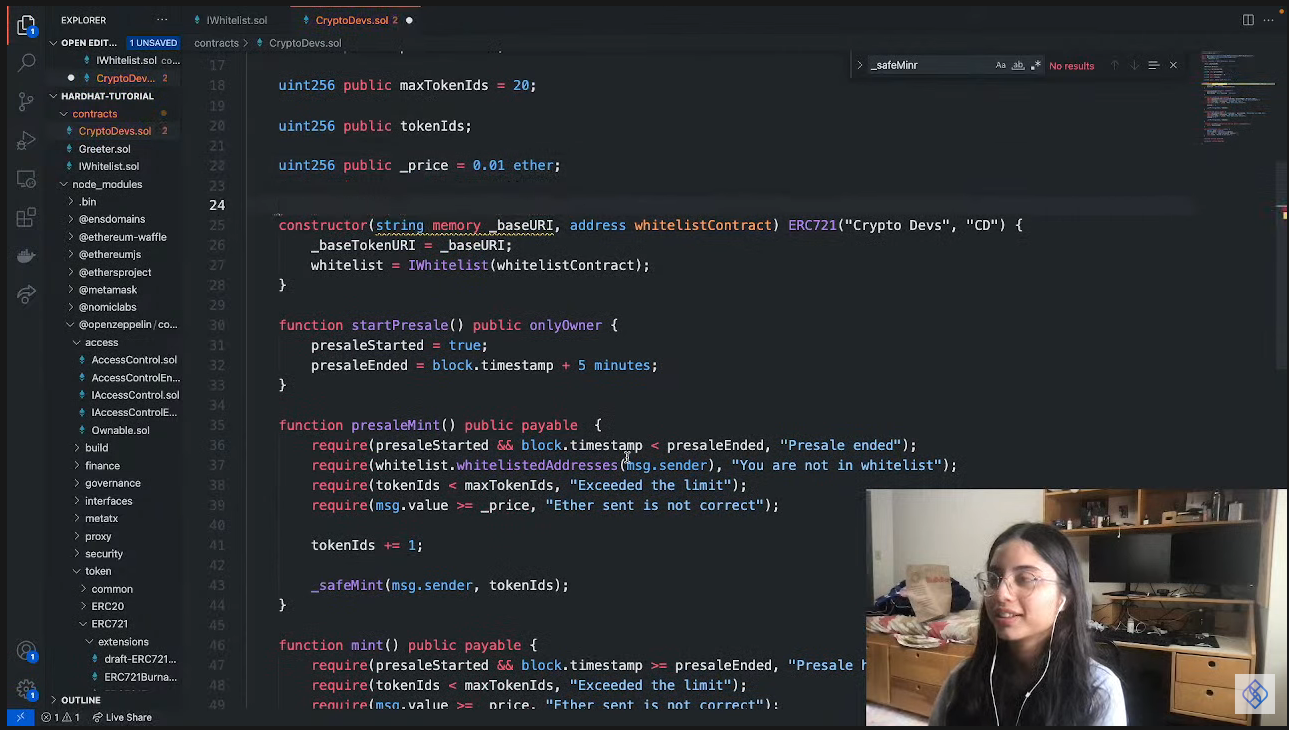The image size is (1289, 730).
Task: Click contracts in the breadcrumb
Action: point(216,43)
